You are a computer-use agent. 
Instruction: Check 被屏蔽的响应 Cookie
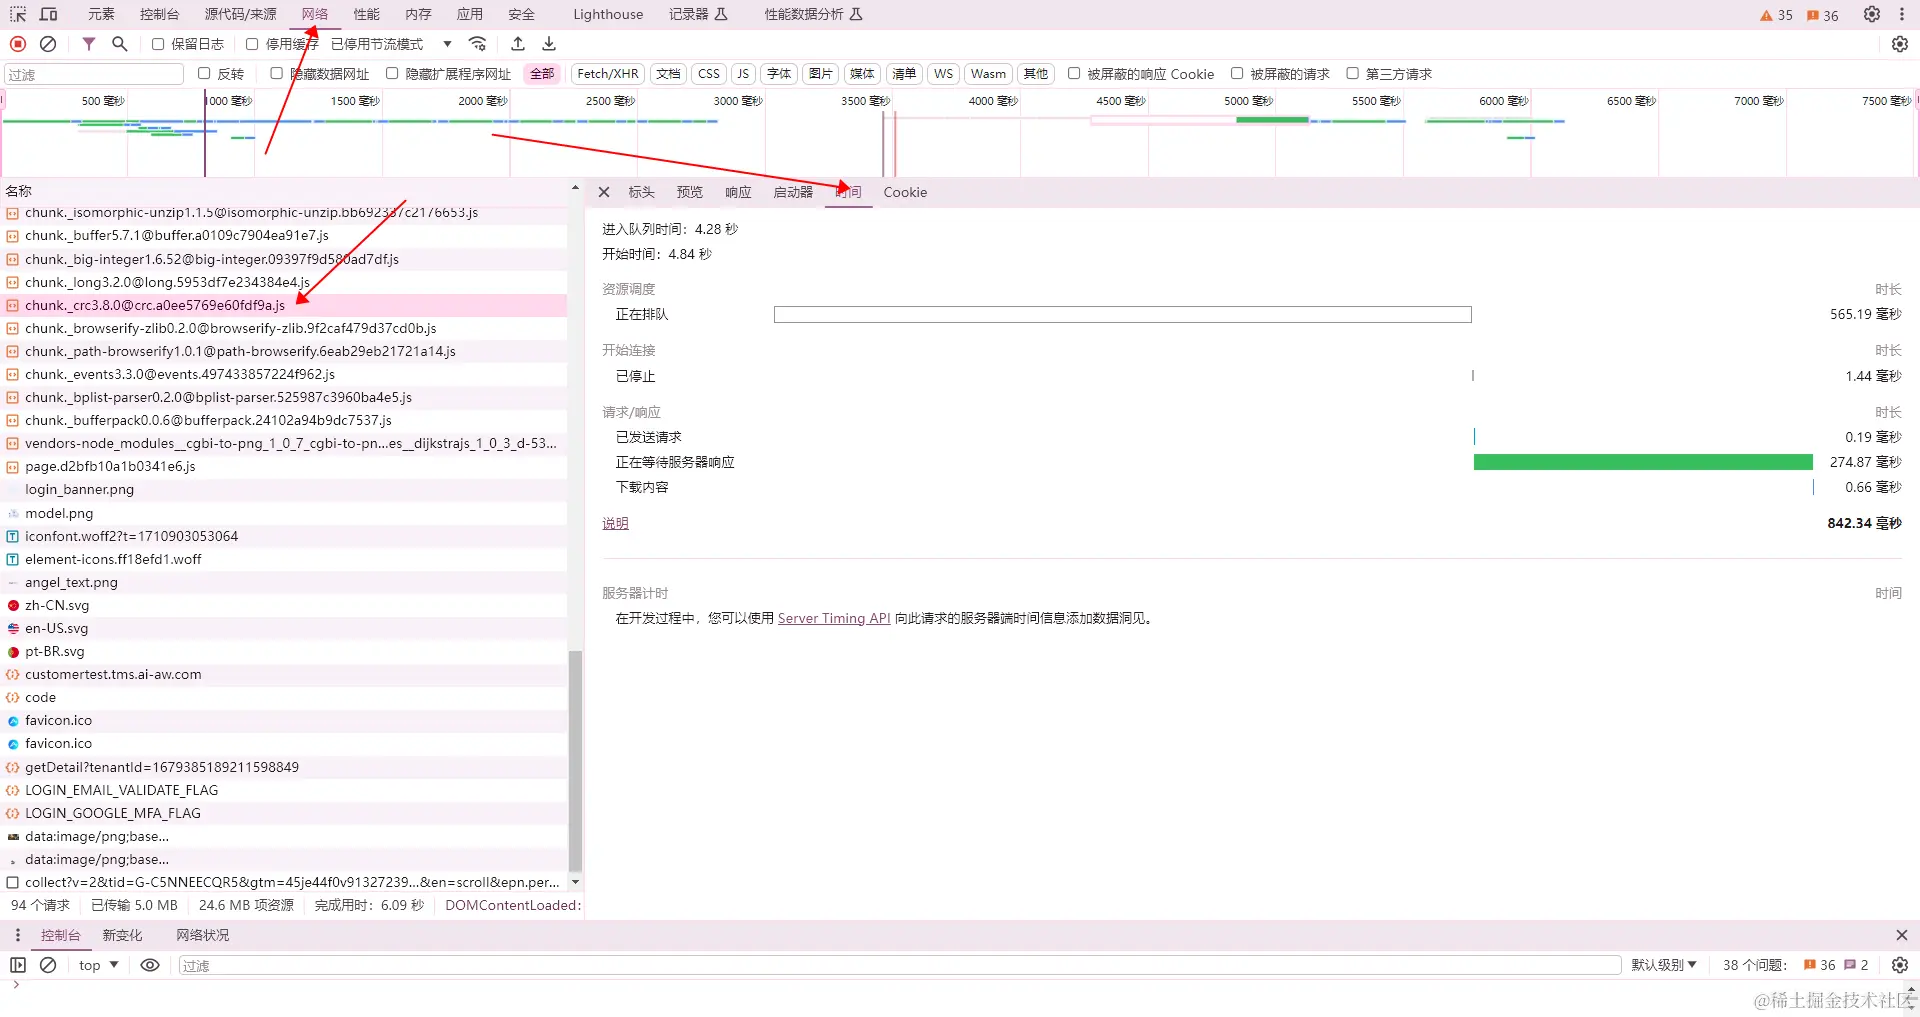[1074, 73]
